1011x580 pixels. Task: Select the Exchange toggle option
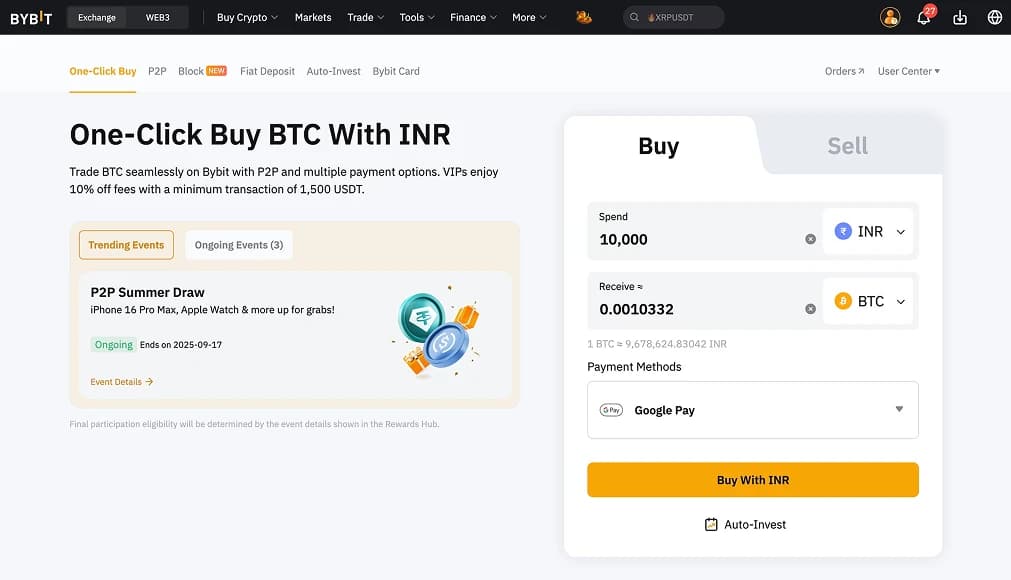[95, 17]
